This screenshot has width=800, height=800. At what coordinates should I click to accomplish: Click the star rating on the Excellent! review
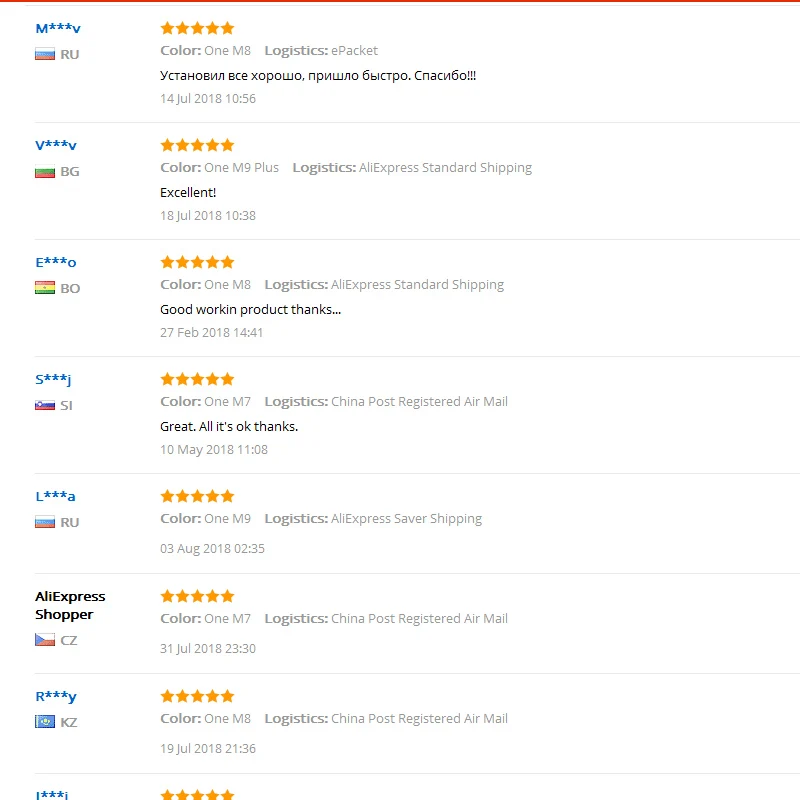197,145
